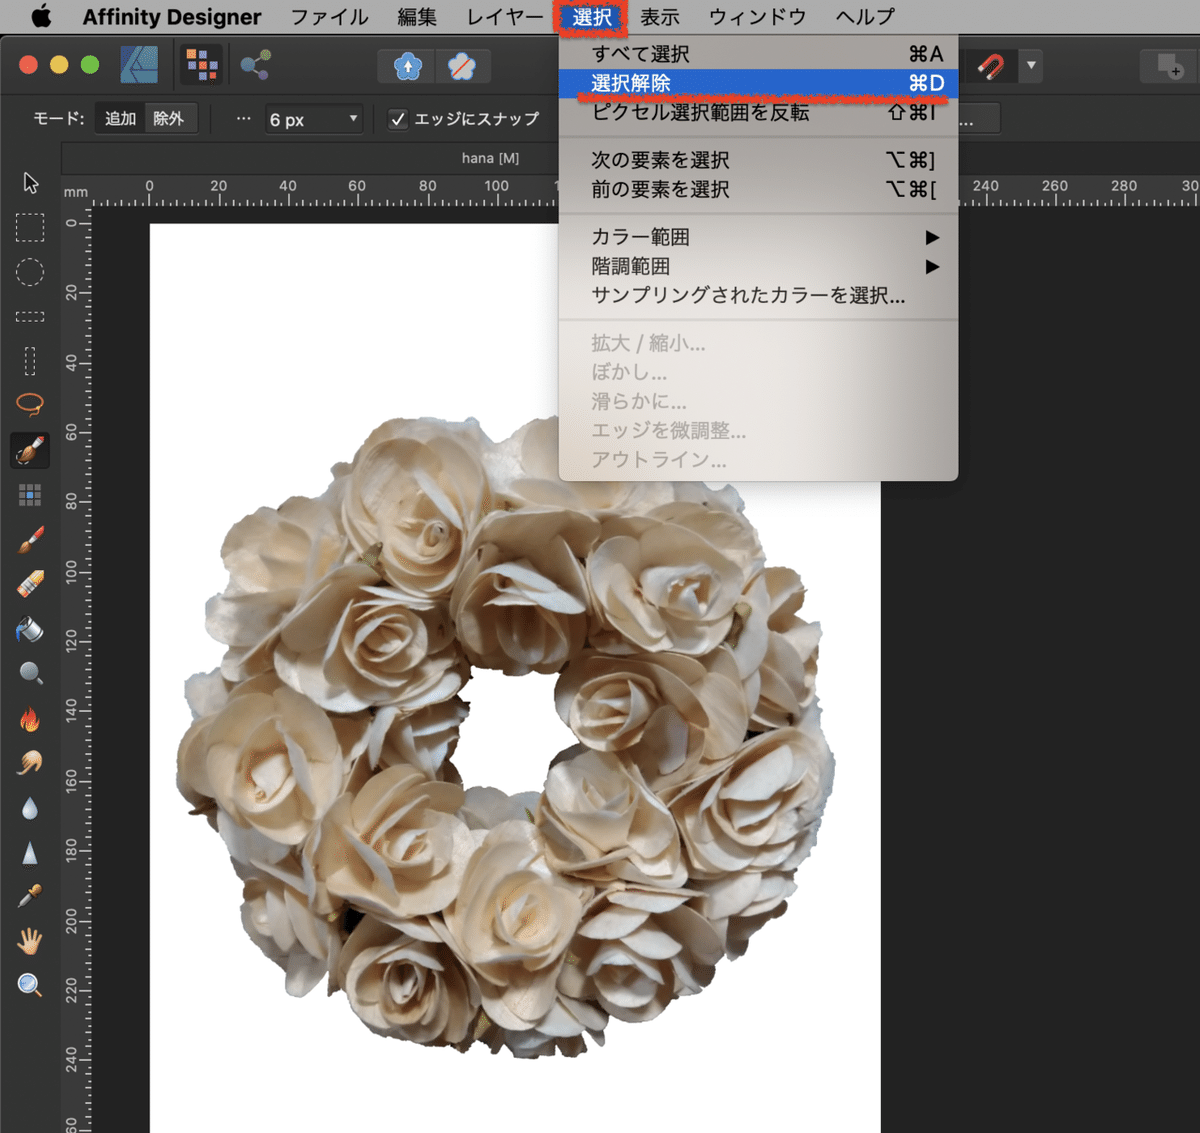This screenshot has width=1200, height=1133.
Task: Click the hana [M] document tab
Action: [490, 158]
